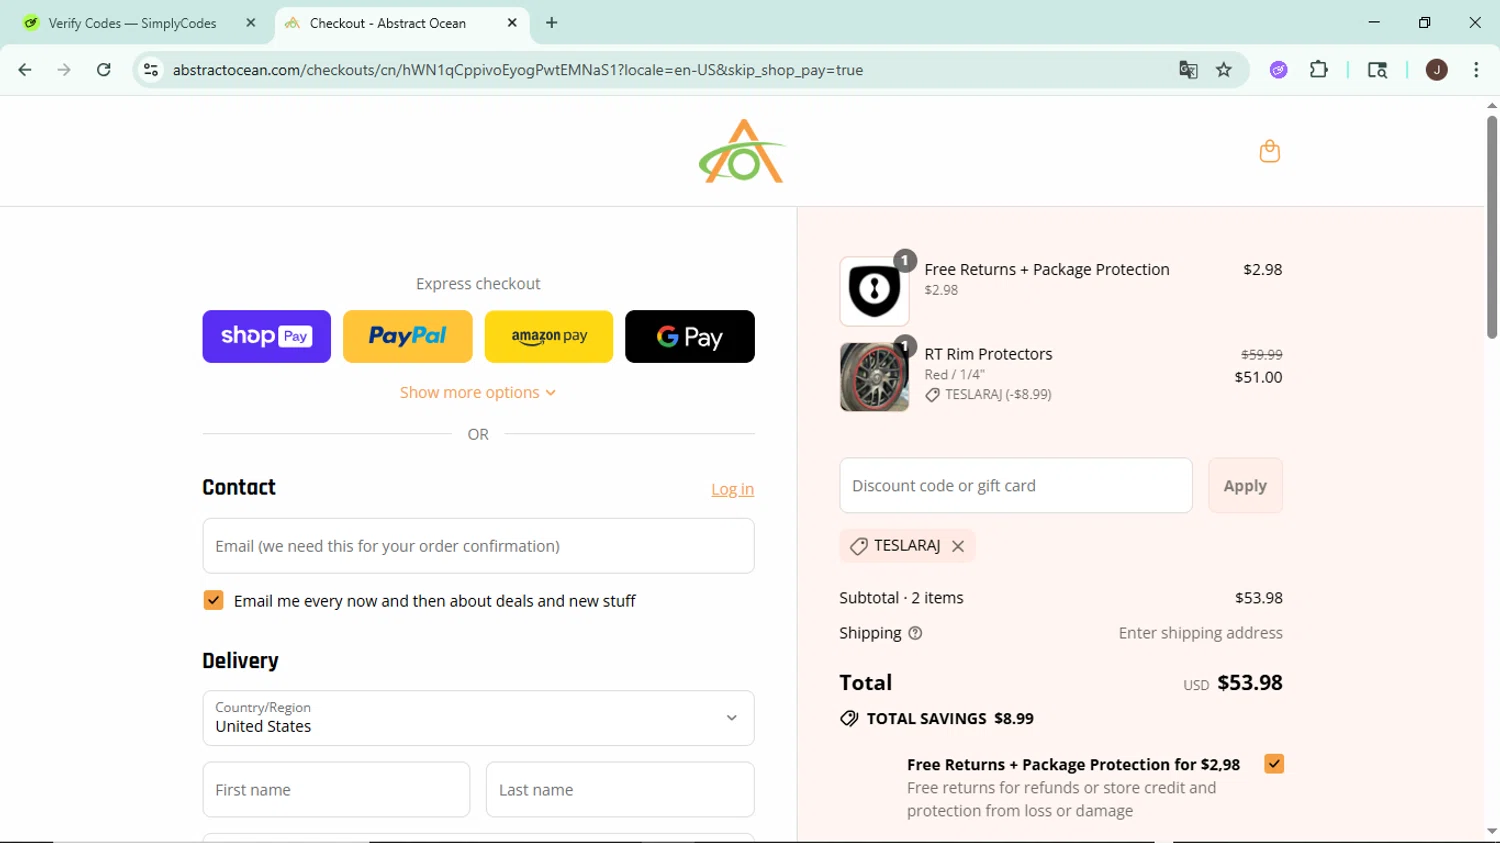
Task: Close the Checkout tab
Action: tap(512, 23)
